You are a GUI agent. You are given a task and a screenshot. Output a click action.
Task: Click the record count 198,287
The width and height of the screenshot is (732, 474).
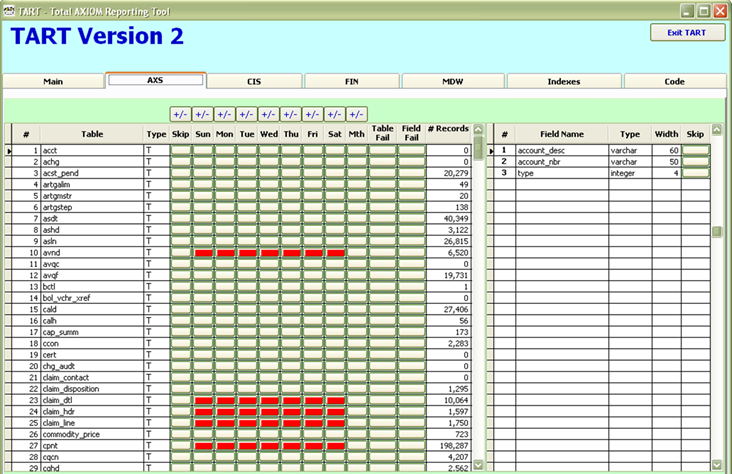click(x=454, y=446)
